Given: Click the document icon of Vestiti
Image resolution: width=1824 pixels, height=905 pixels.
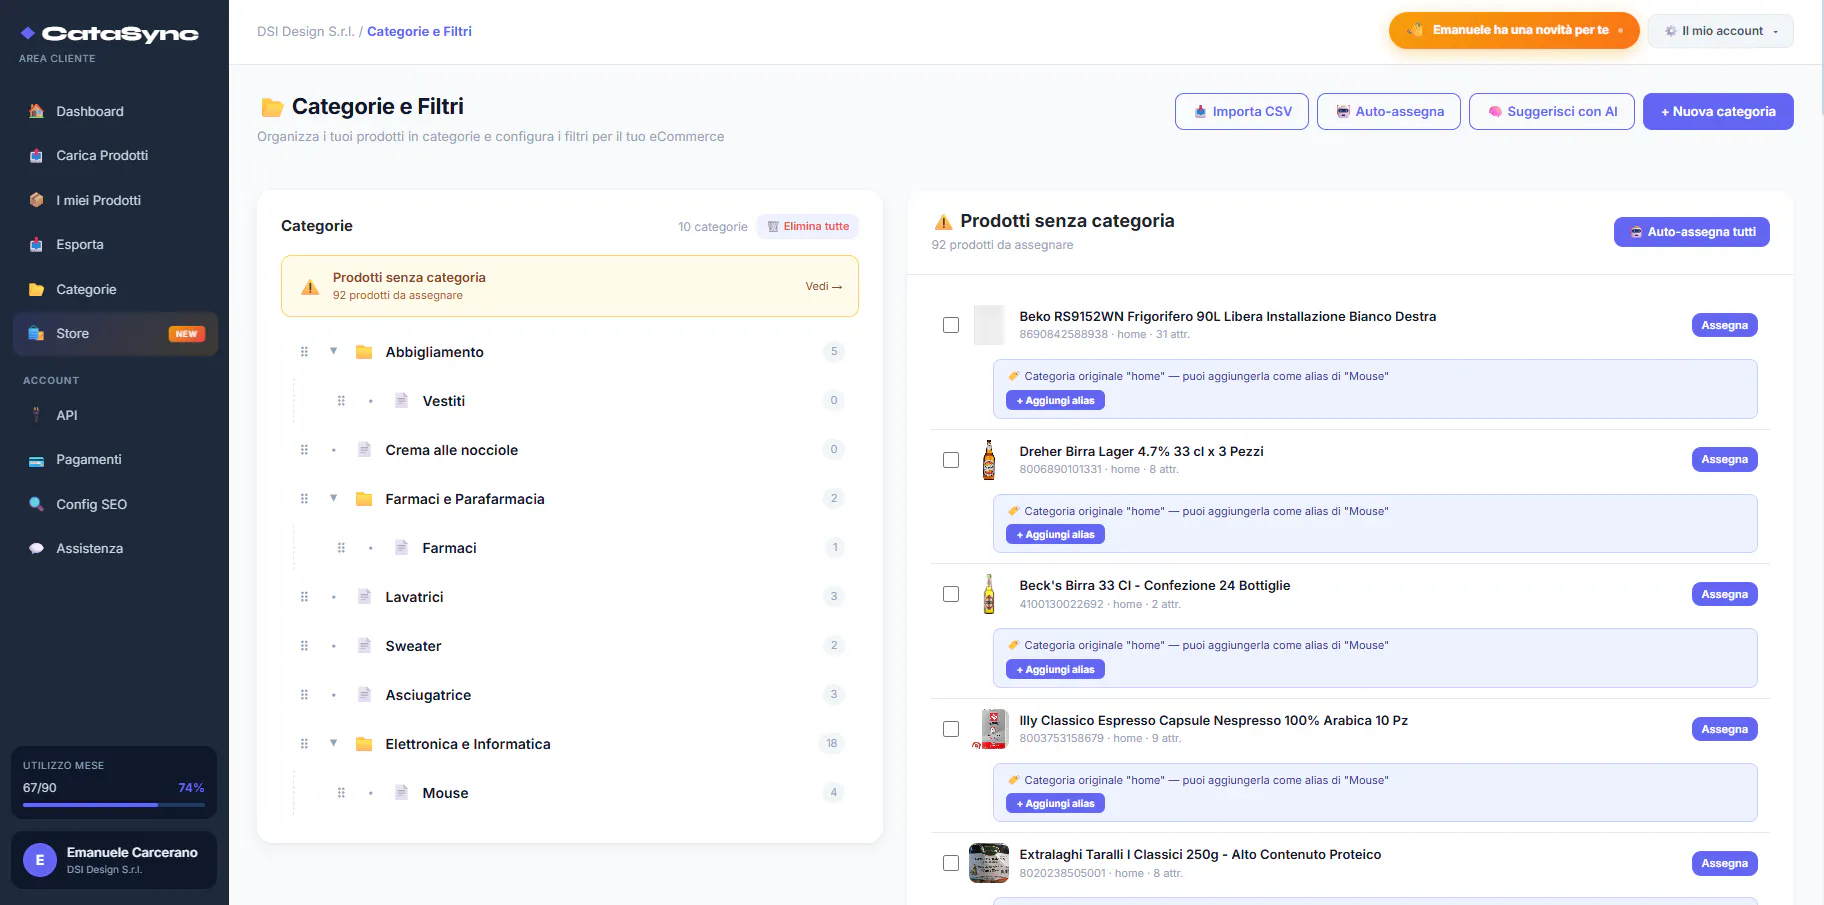Looking at the screenshot, I should coord(401,401).
